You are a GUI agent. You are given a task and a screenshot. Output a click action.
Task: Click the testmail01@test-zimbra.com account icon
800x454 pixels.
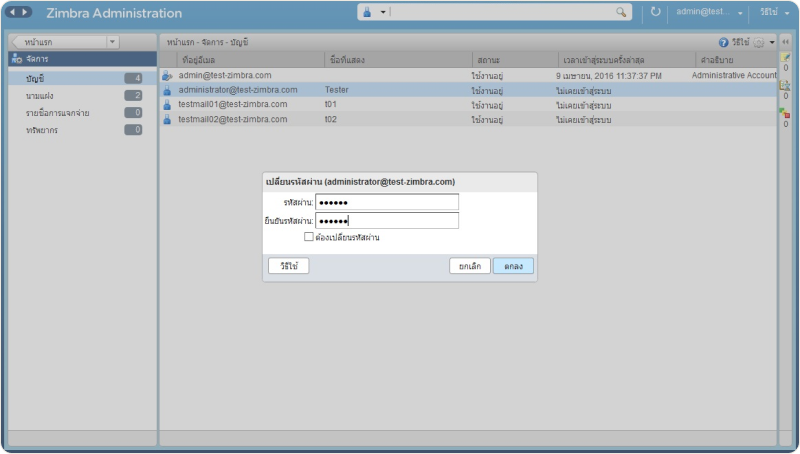[167, 105]
